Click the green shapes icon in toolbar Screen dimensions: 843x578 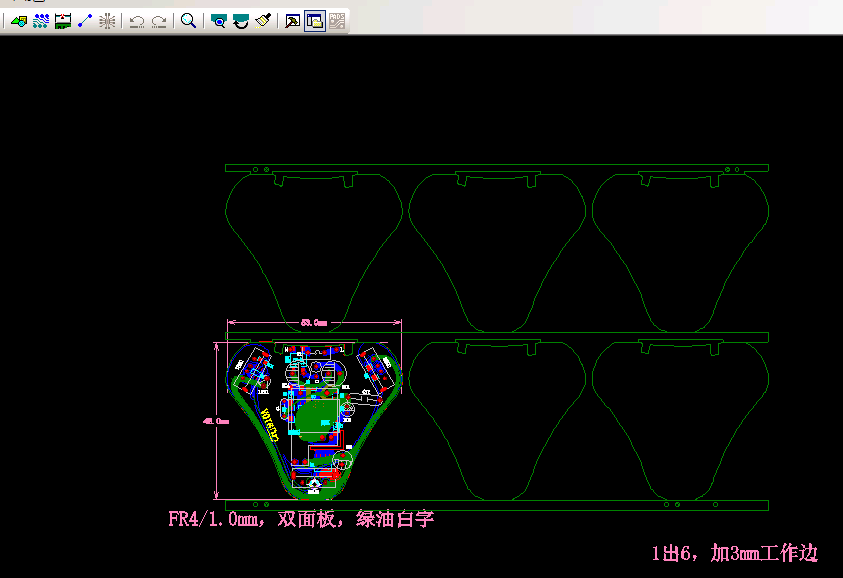pos(18,20)
